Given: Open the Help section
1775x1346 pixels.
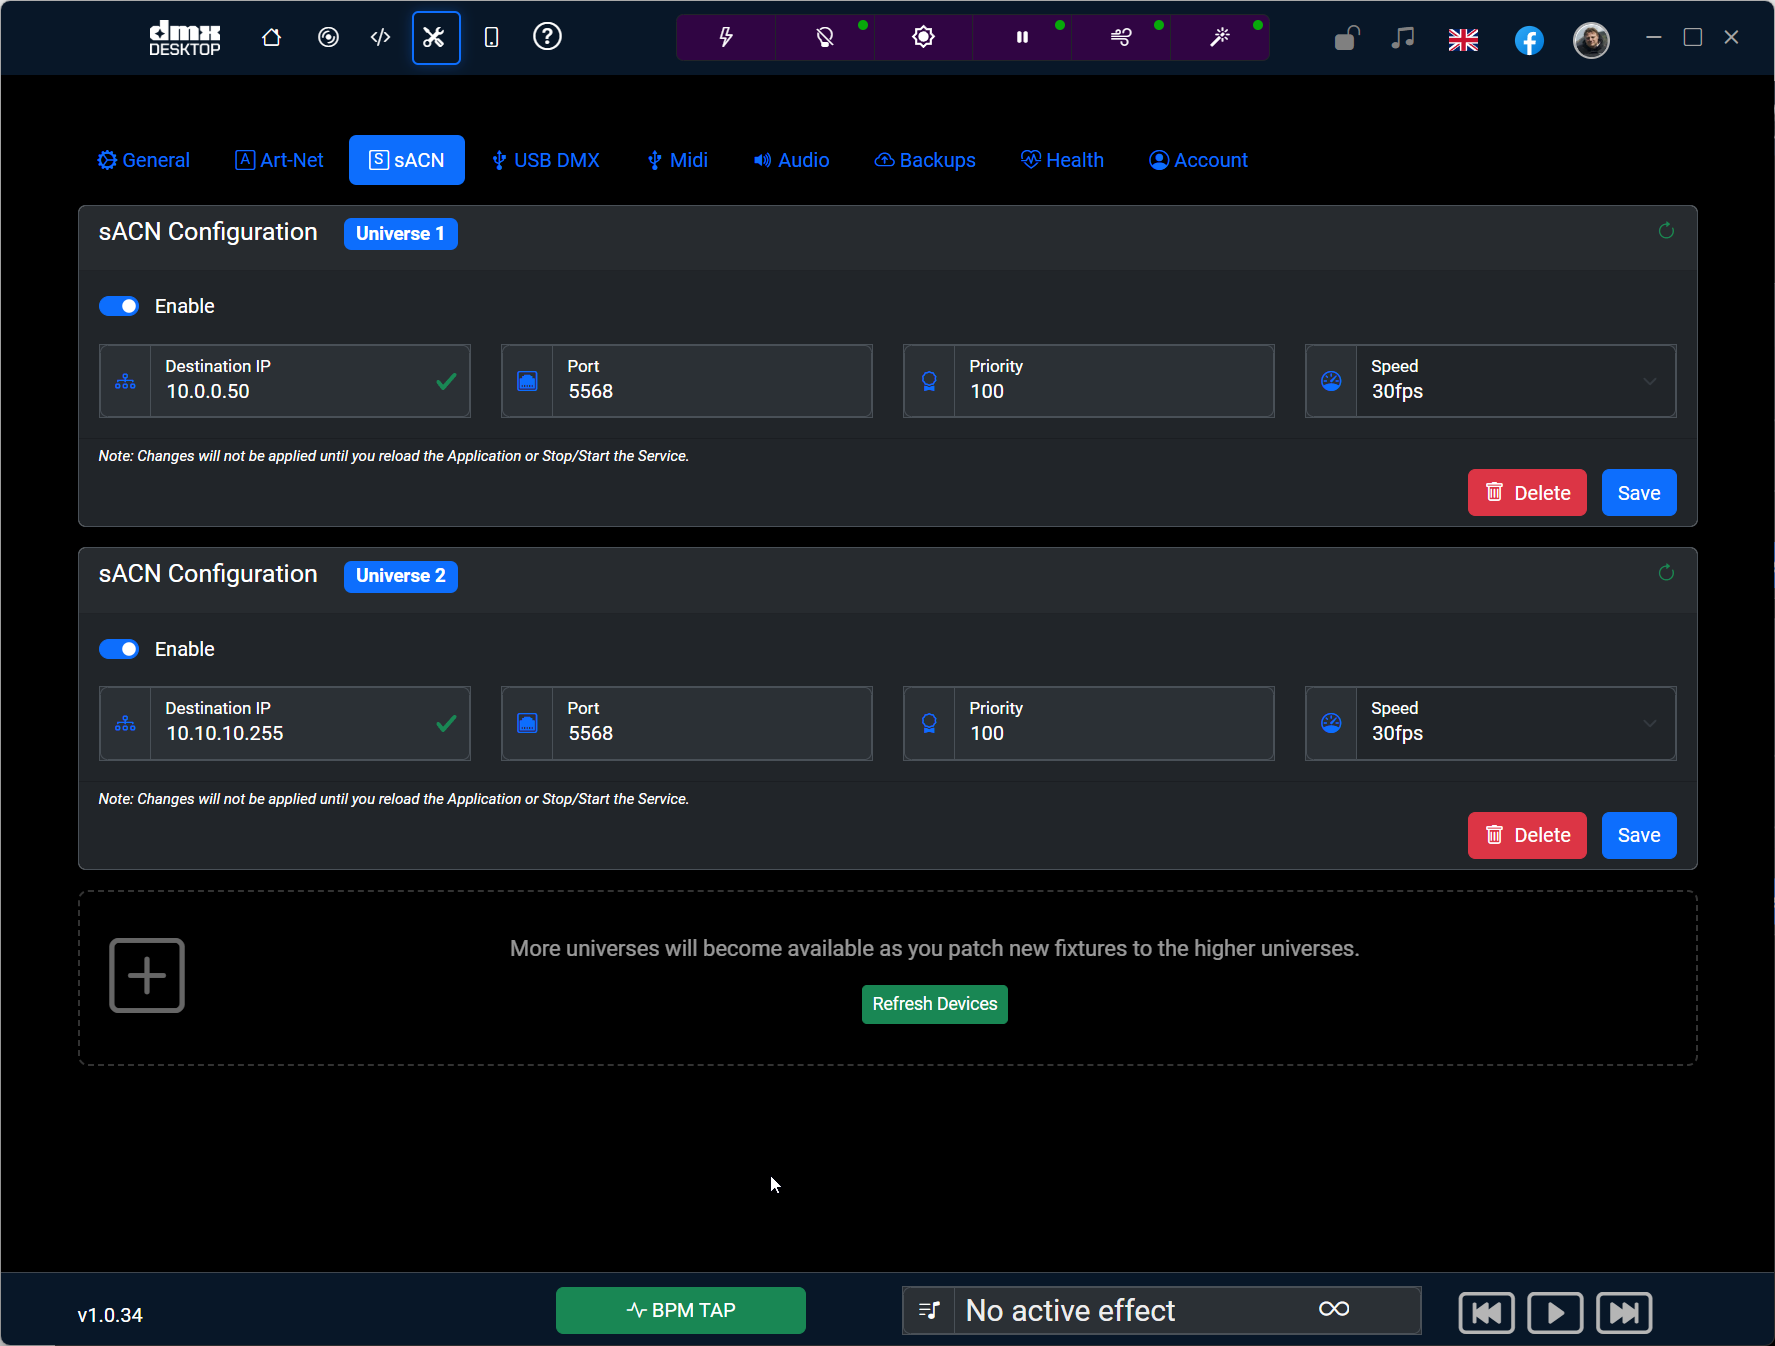Looking at the screenshot, I should click(547, 37).
